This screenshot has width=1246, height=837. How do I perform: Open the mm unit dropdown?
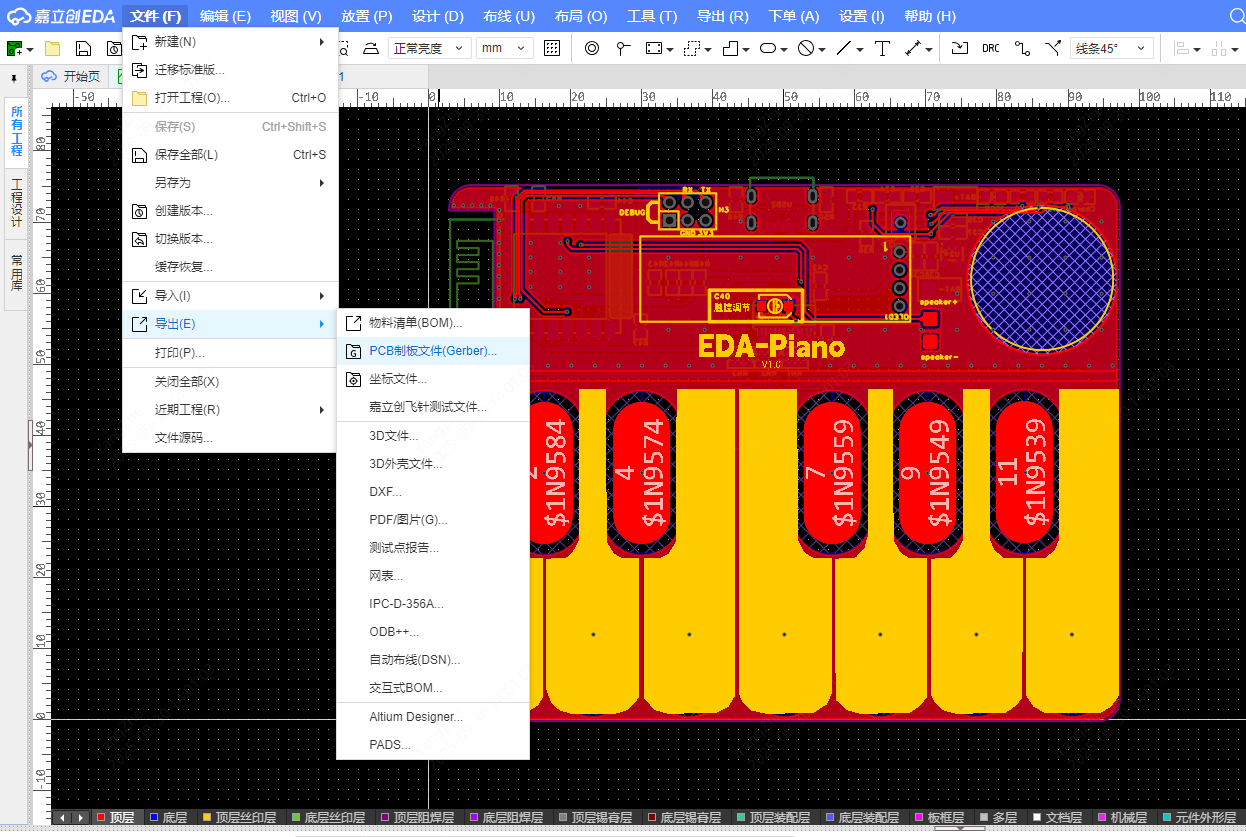505,48
